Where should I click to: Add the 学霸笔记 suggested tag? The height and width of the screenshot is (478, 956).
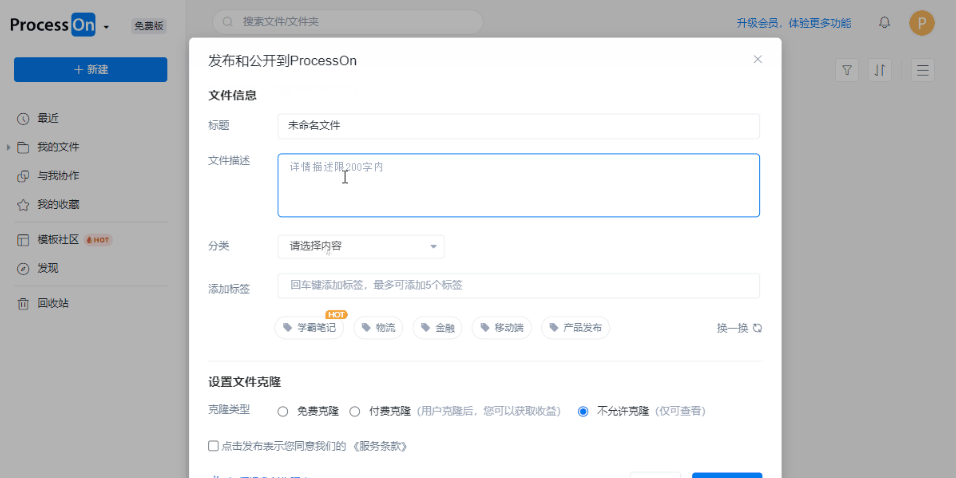click(x=309, y=328)
